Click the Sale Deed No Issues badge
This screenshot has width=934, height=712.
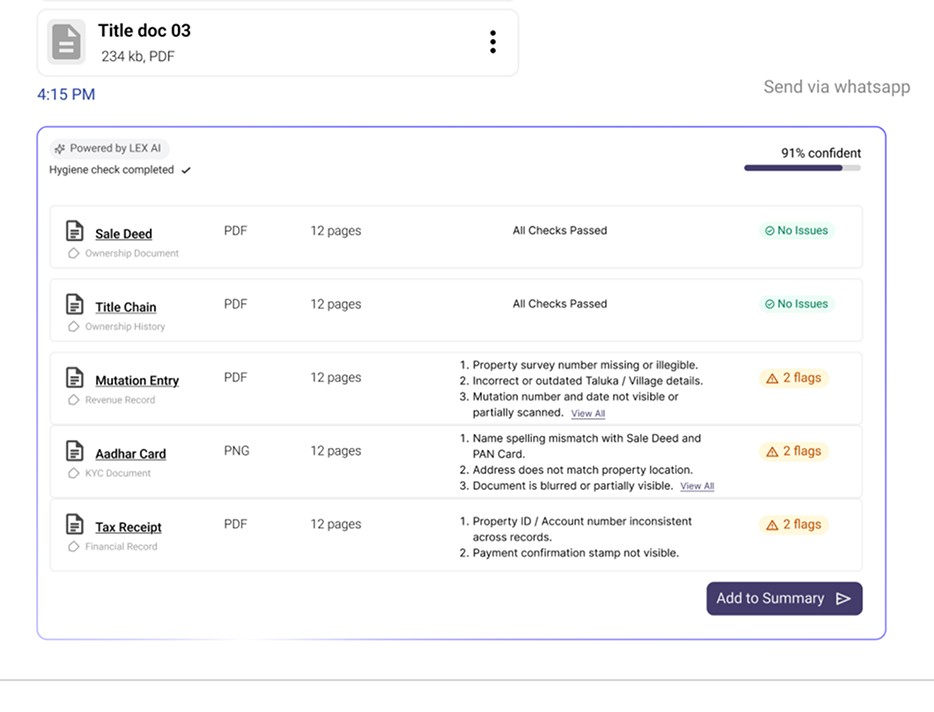click(x=796, y=231)
